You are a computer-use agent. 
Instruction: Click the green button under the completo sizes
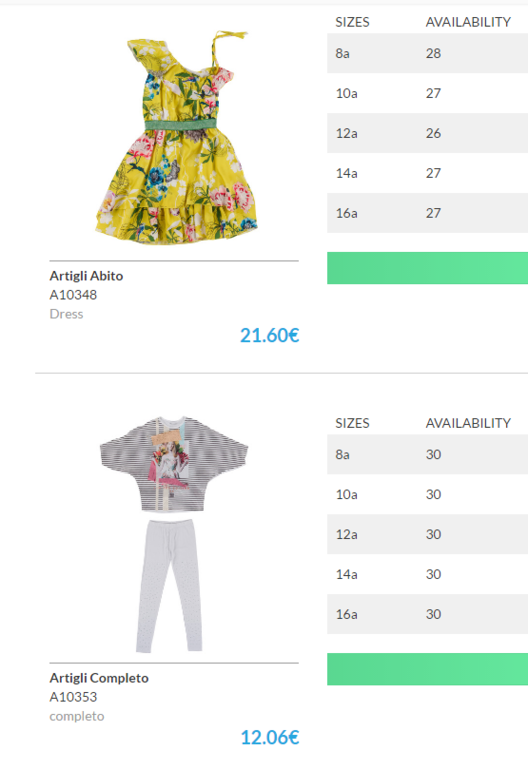[427, 669]
